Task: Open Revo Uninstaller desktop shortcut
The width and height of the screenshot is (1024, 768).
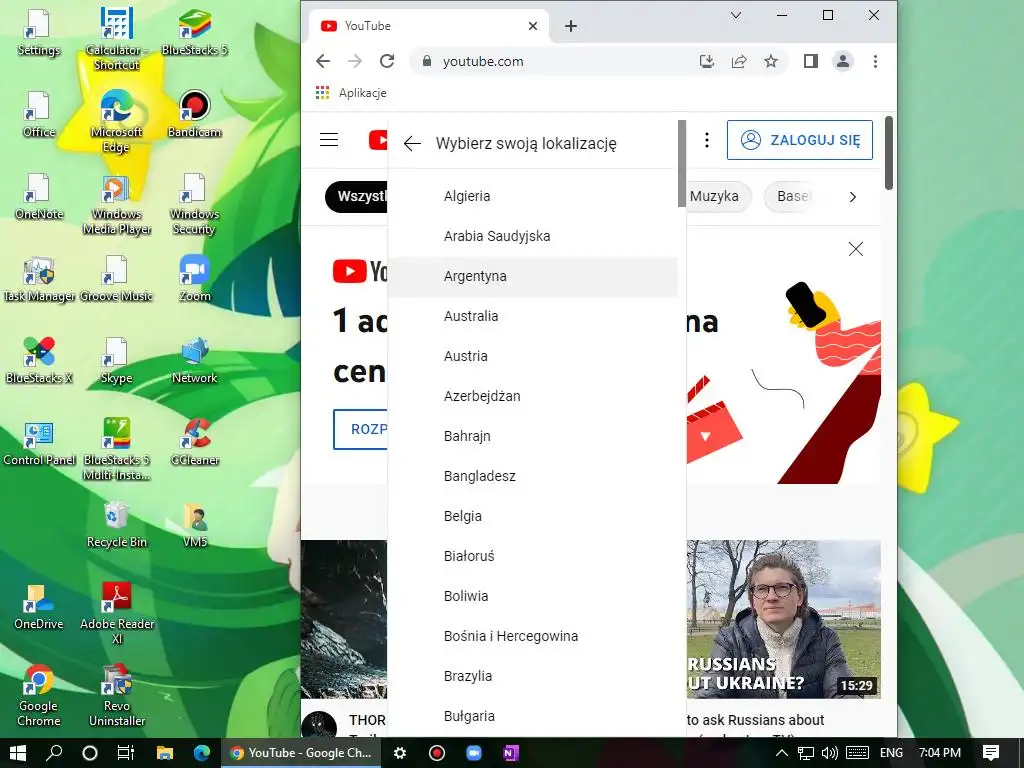Action: (117, 696)
